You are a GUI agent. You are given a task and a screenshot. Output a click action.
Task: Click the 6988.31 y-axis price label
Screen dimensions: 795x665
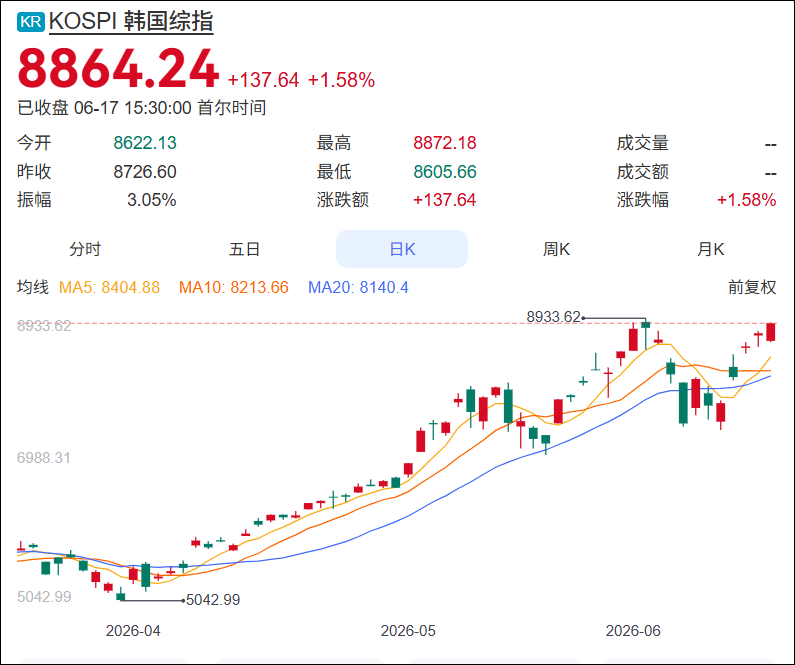click(44, 458)
